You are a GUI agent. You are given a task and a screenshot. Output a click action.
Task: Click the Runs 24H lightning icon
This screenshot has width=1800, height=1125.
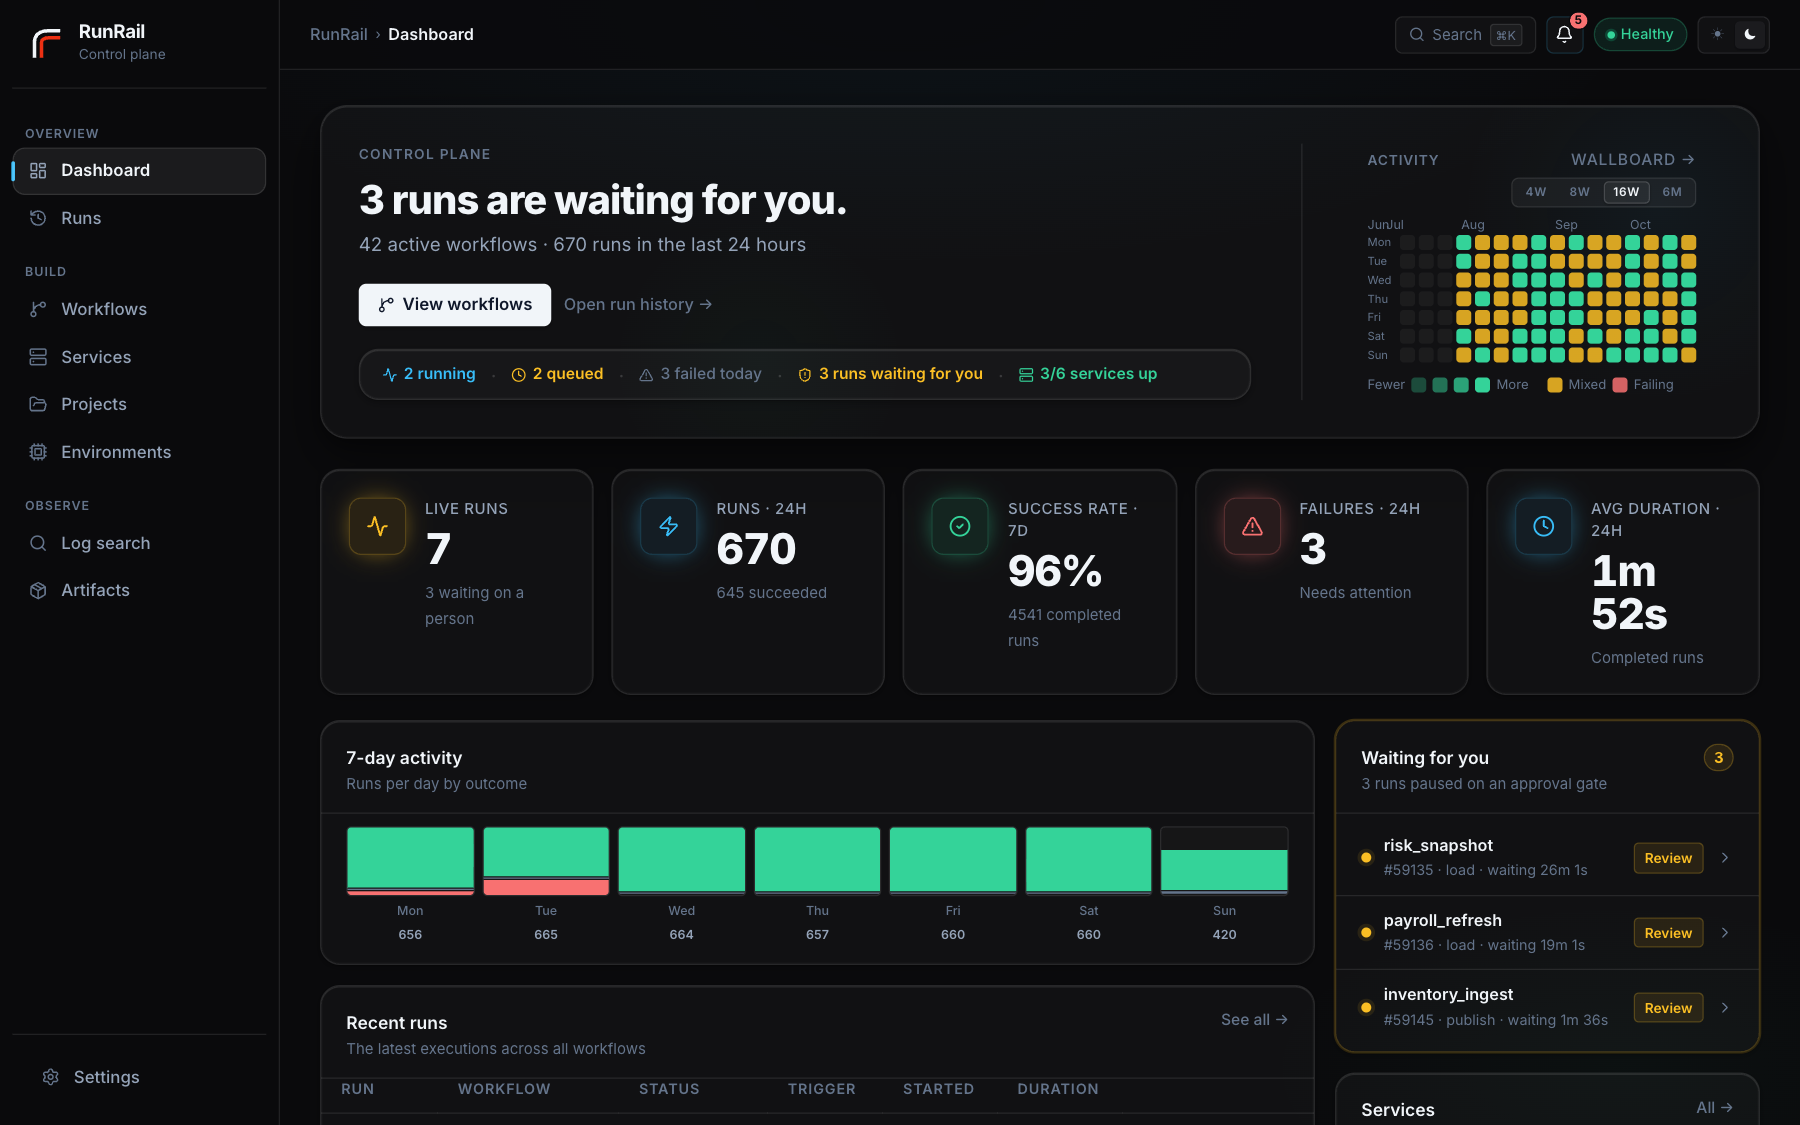pyautogui.click(x=669, y=526)
